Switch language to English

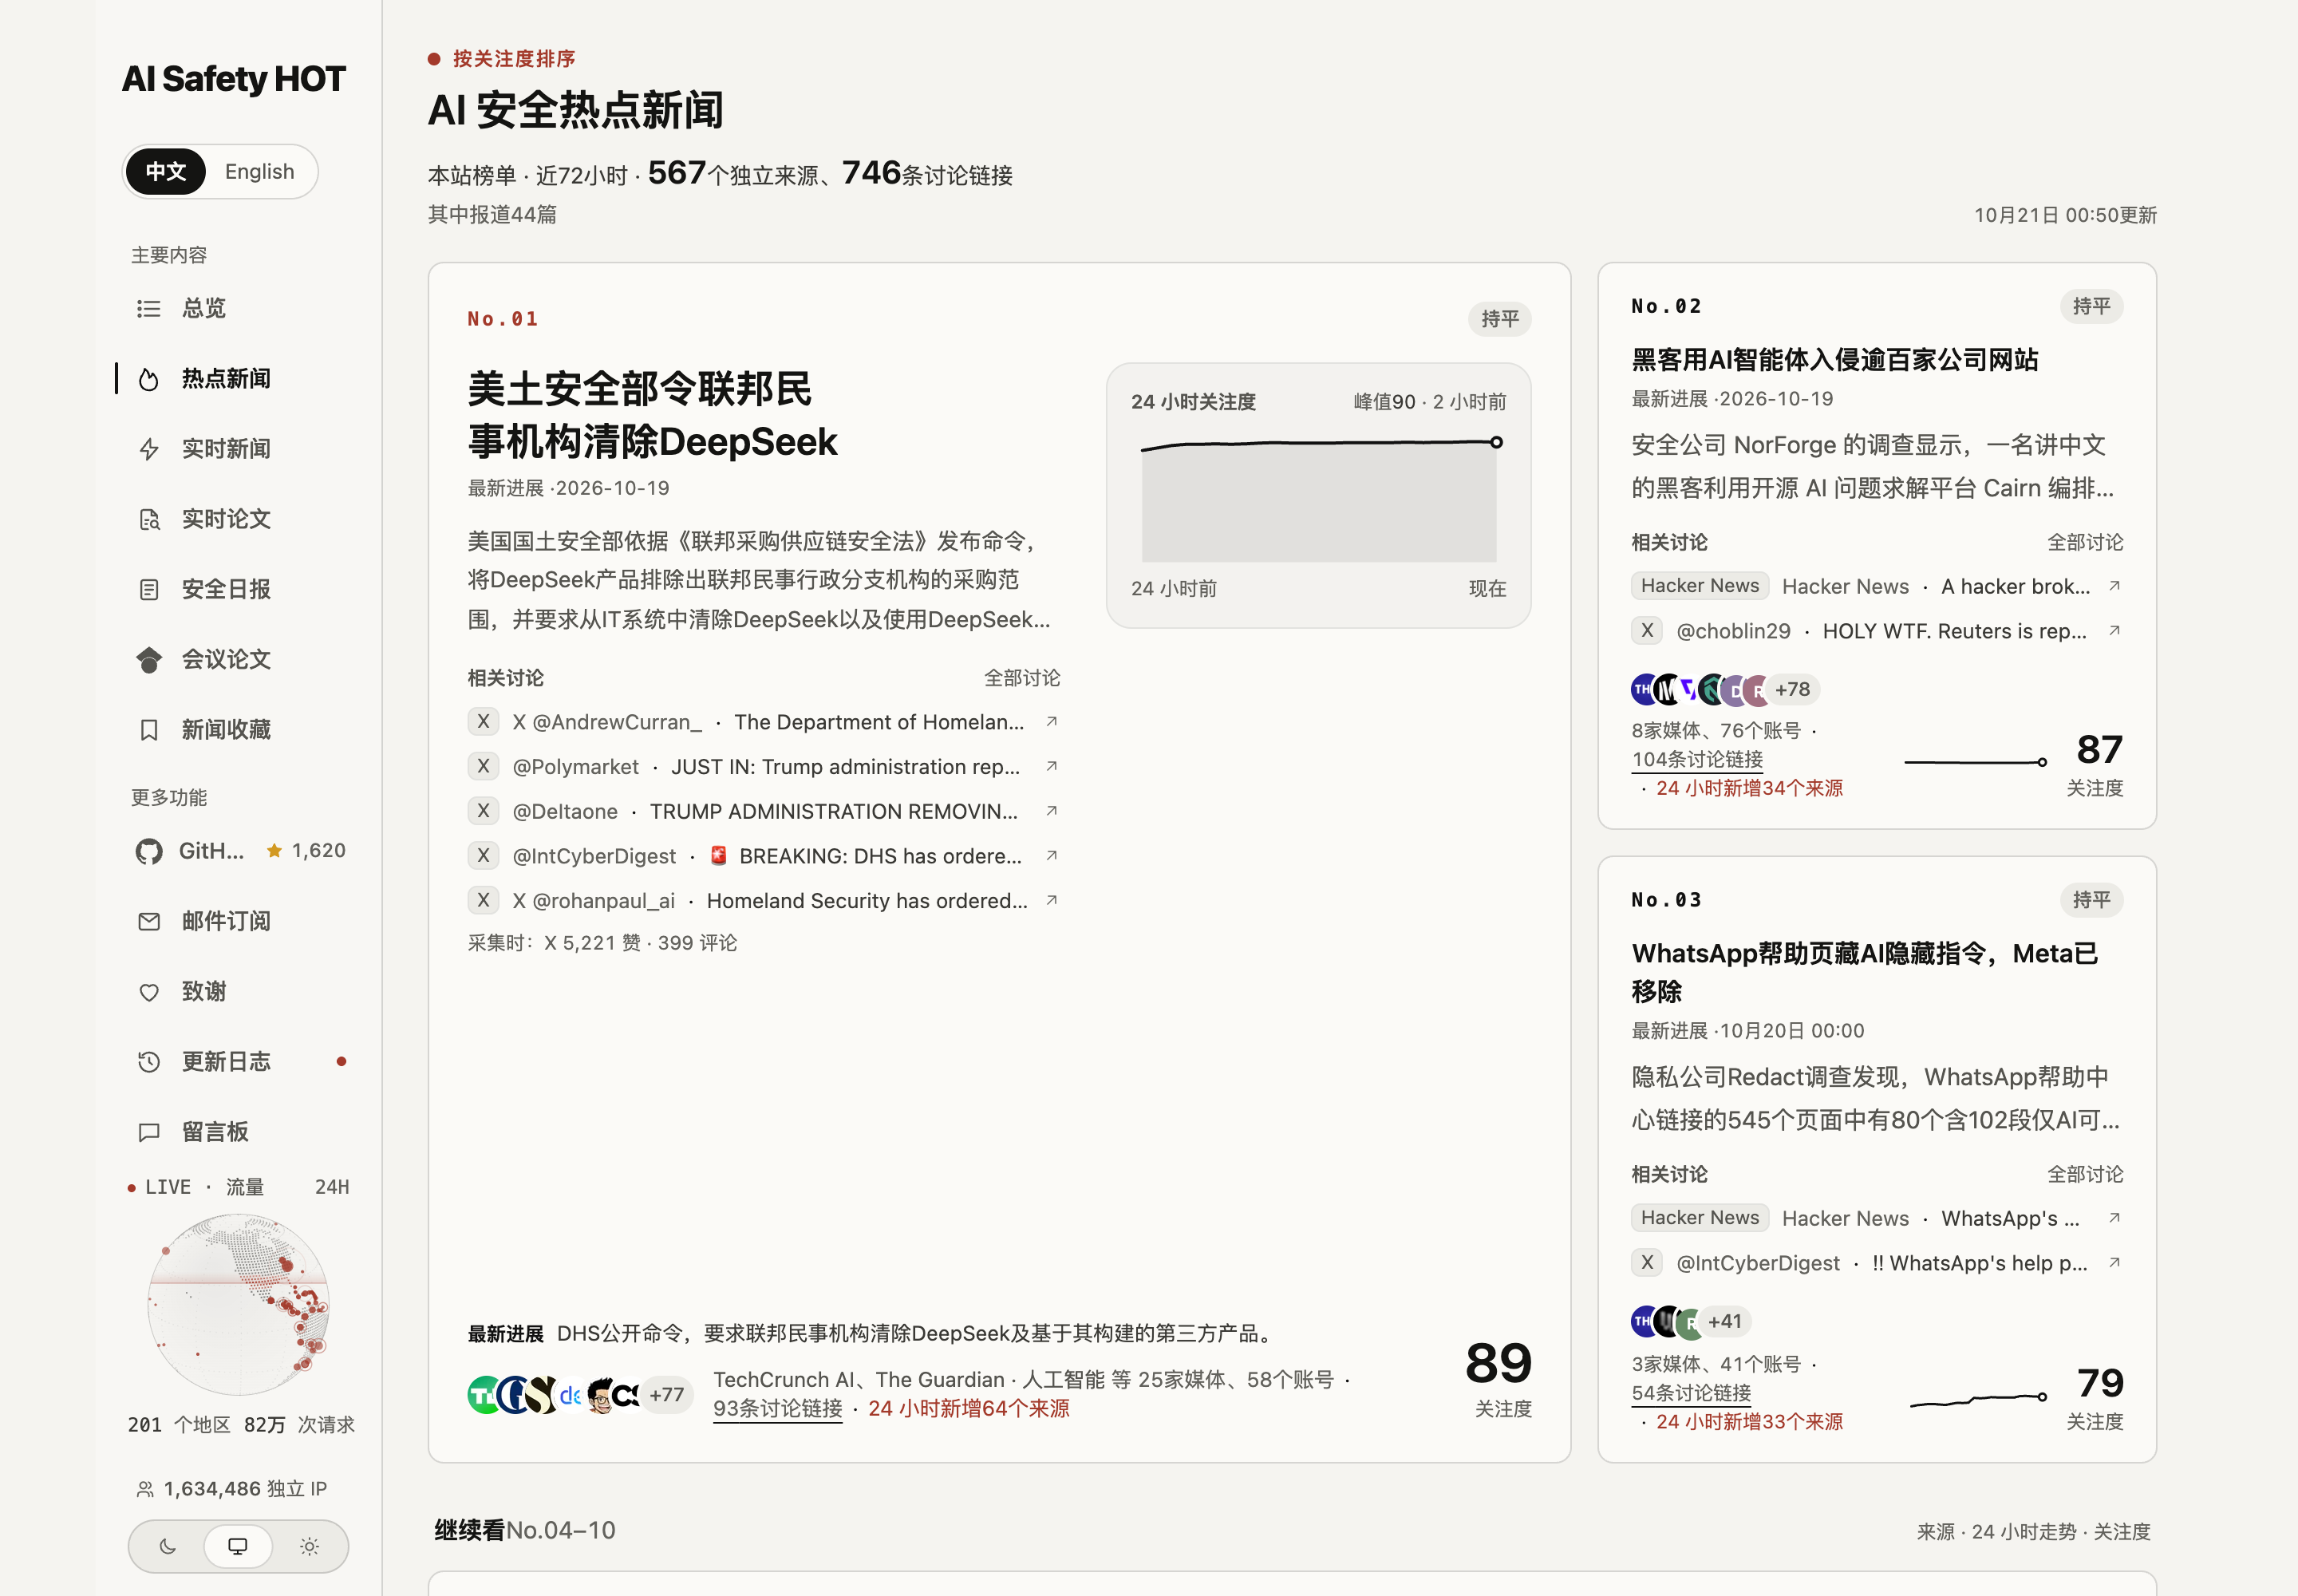point(260,171)
